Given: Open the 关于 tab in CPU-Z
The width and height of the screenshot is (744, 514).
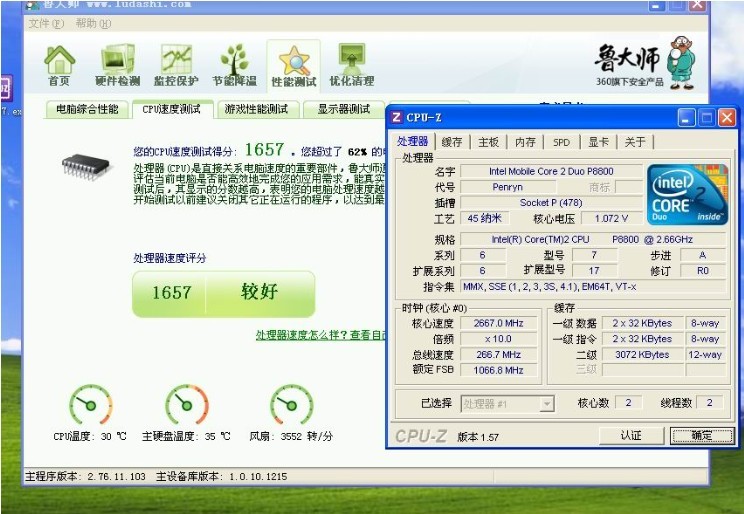Looking at the screenshot, I should [635, 142].
